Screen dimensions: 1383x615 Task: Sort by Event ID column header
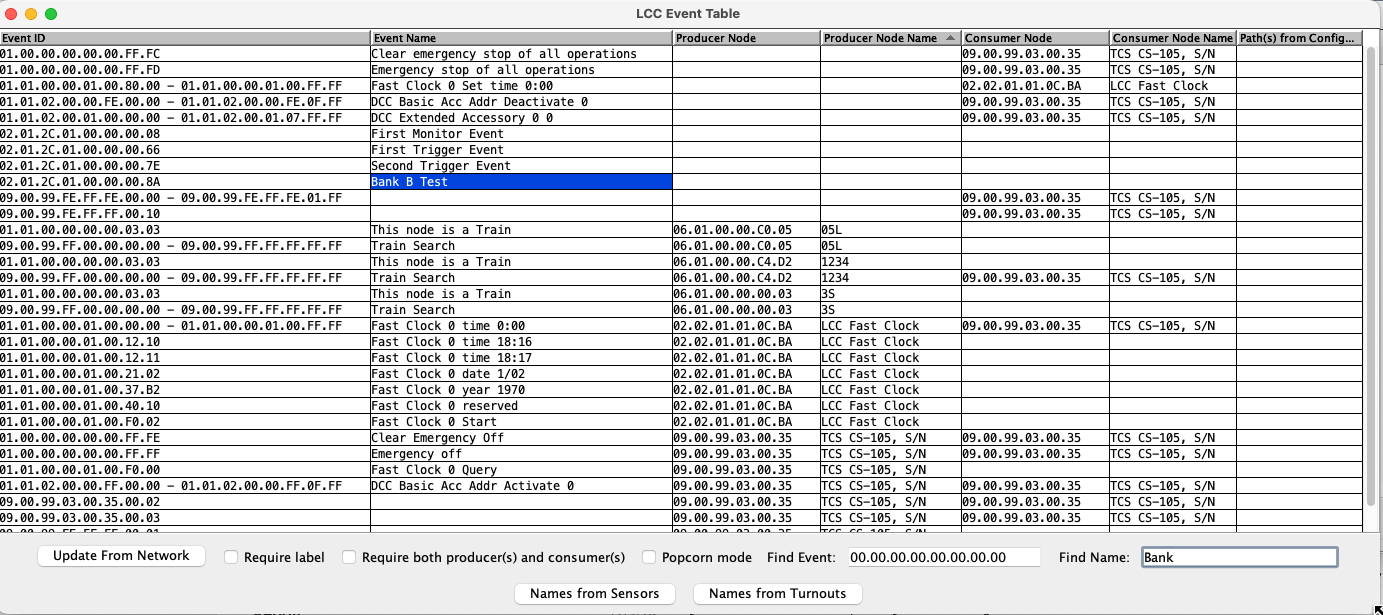(185, 38)
